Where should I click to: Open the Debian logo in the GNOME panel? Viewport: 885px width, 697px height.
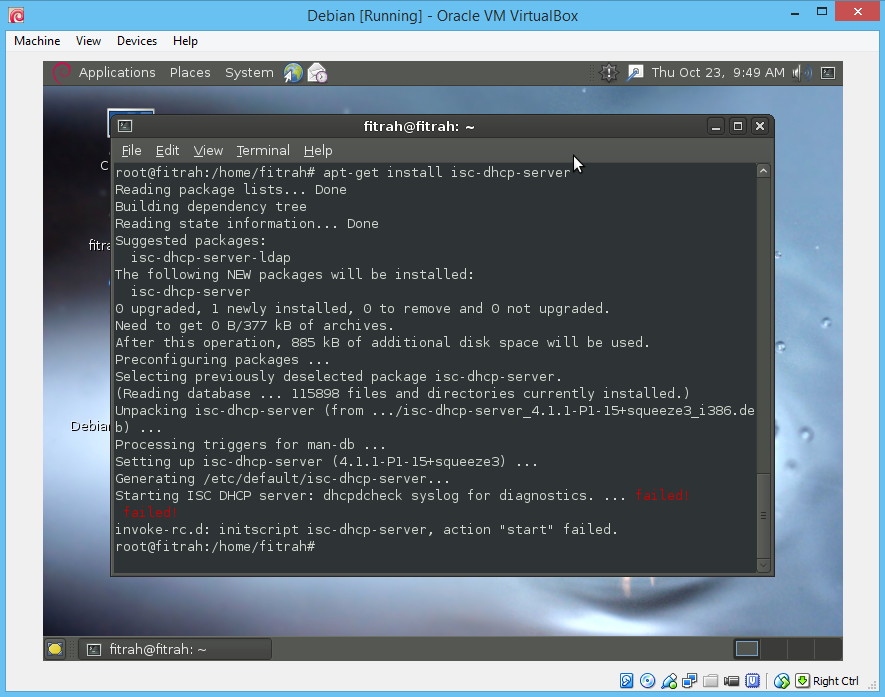click(61, 73)
